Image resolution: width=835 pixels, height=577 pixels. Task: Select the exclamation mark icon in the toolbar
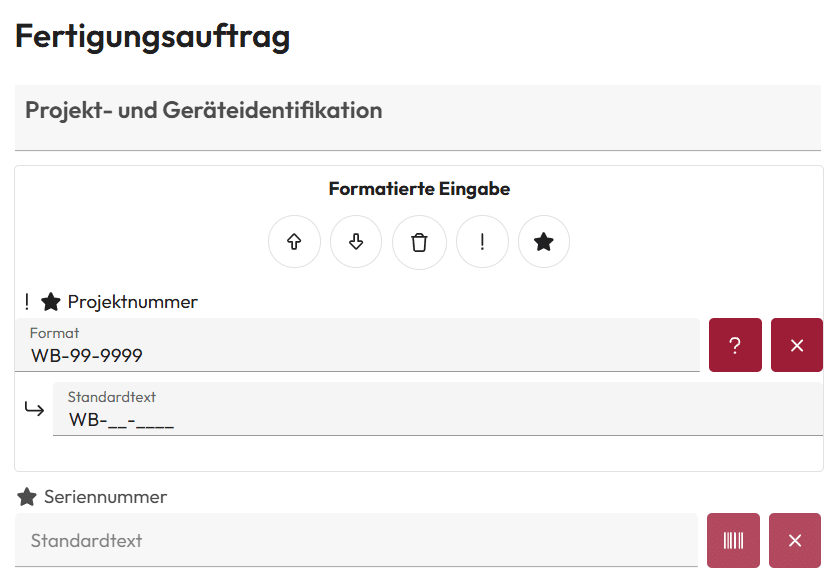coord(482,241)
